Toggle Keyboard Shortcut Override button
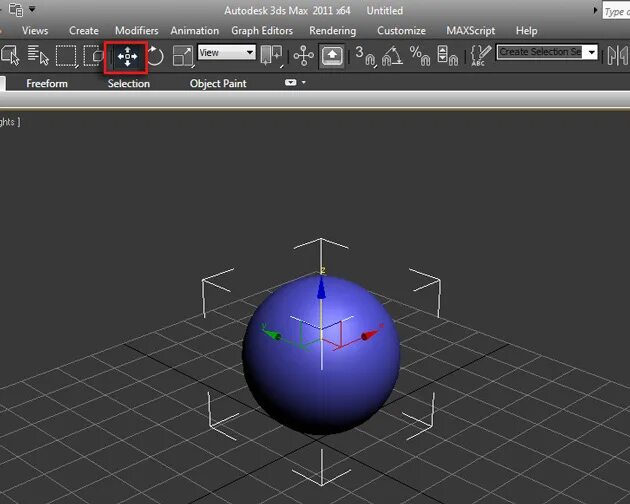The image size is (630, 504). click(331, 56)
